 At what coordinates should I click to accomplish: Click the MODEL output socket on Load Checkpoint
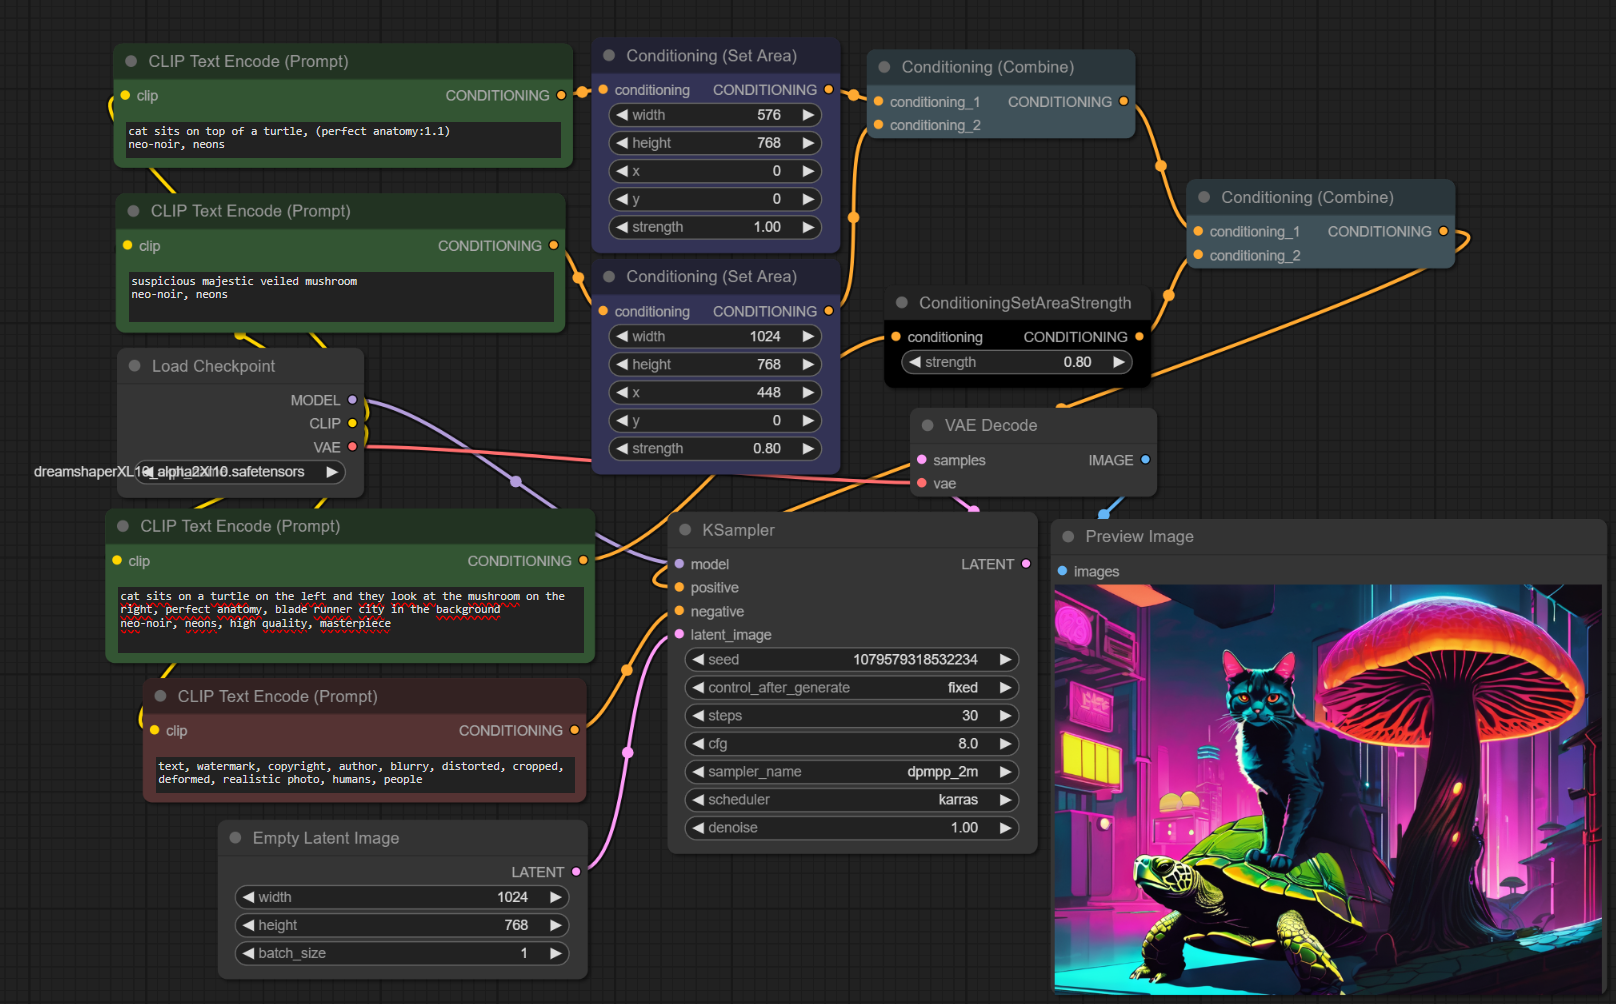(x=352, y=400)
